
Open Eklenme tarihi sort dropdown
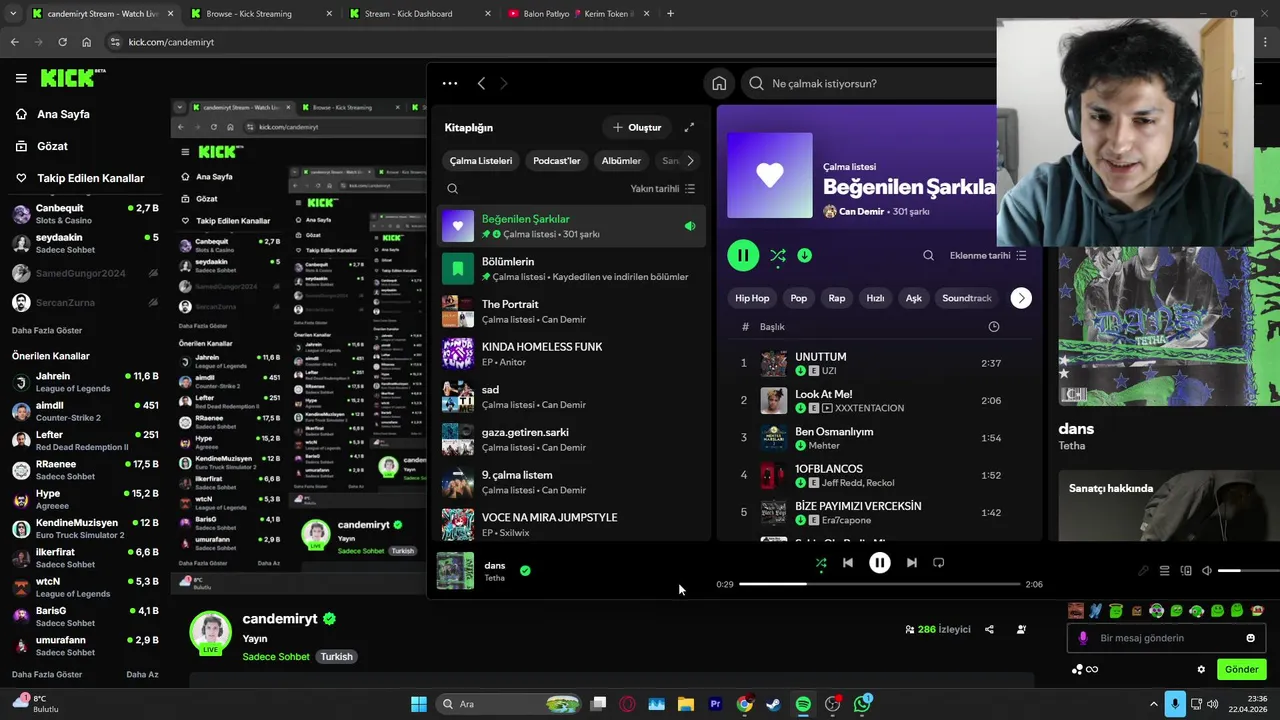coord(988,256)
